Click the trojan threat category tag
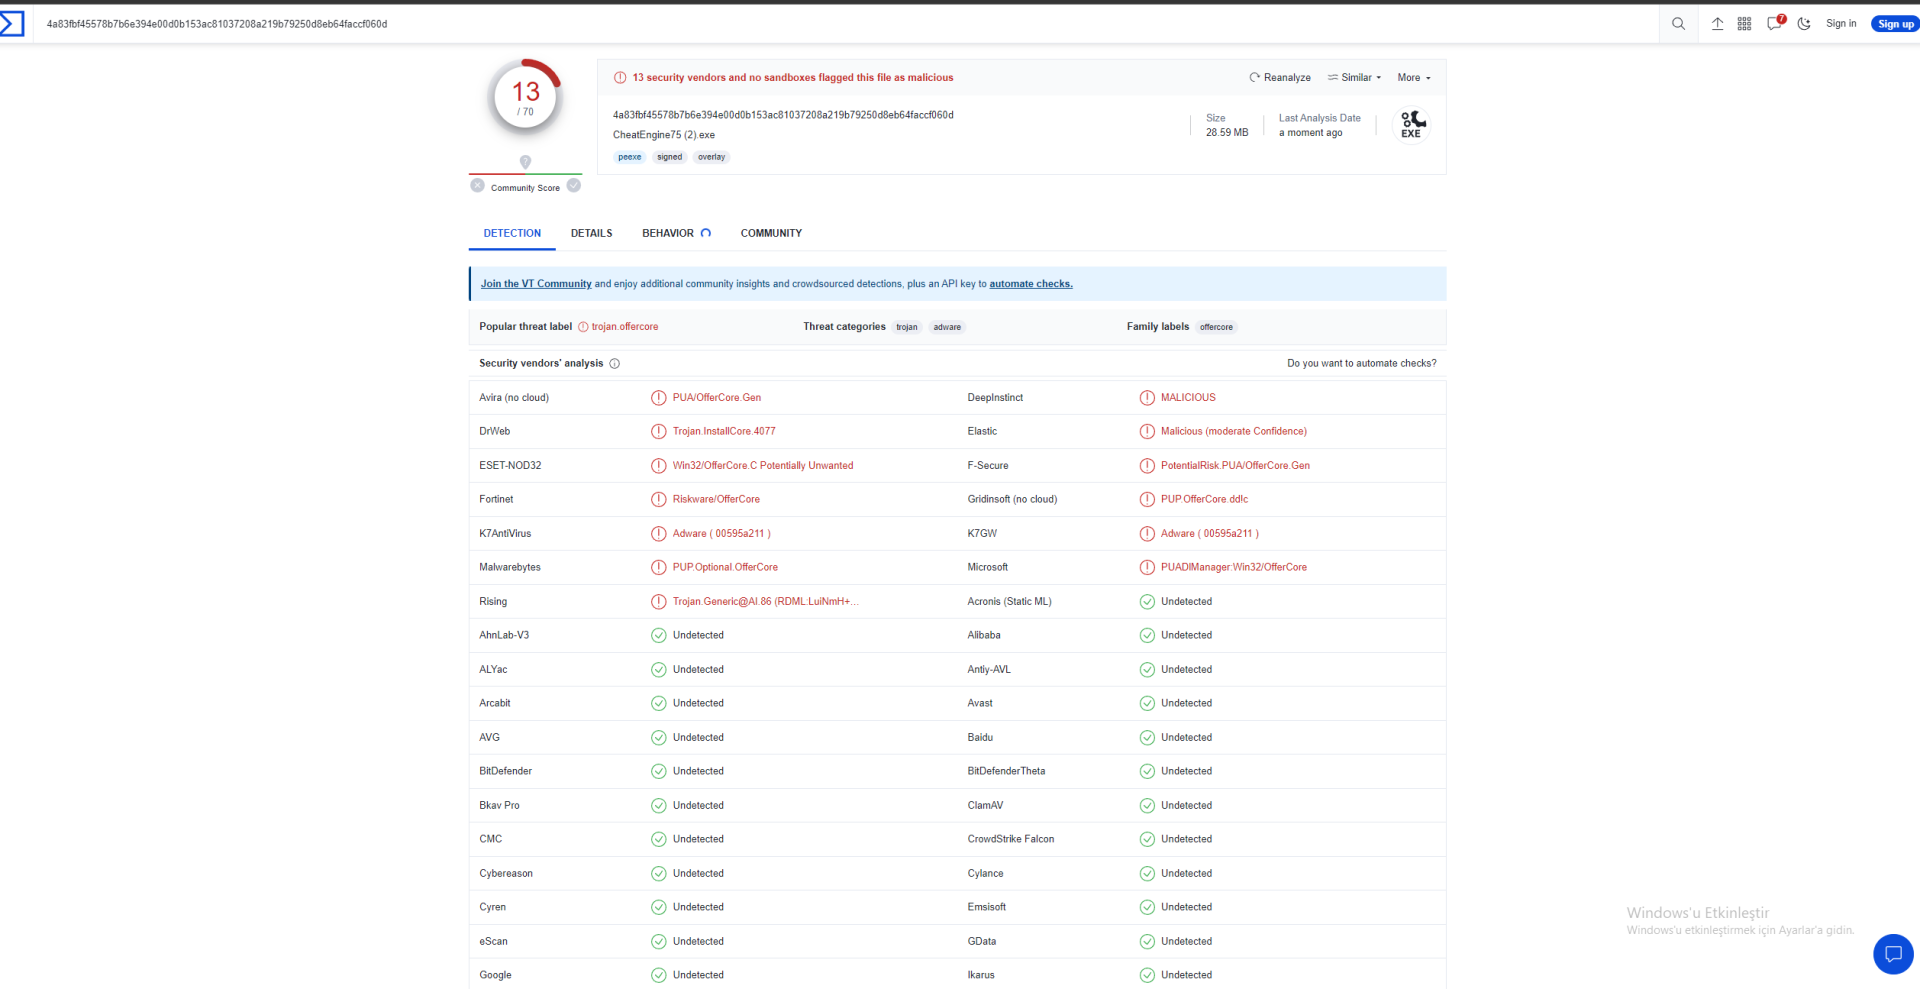 907,327
